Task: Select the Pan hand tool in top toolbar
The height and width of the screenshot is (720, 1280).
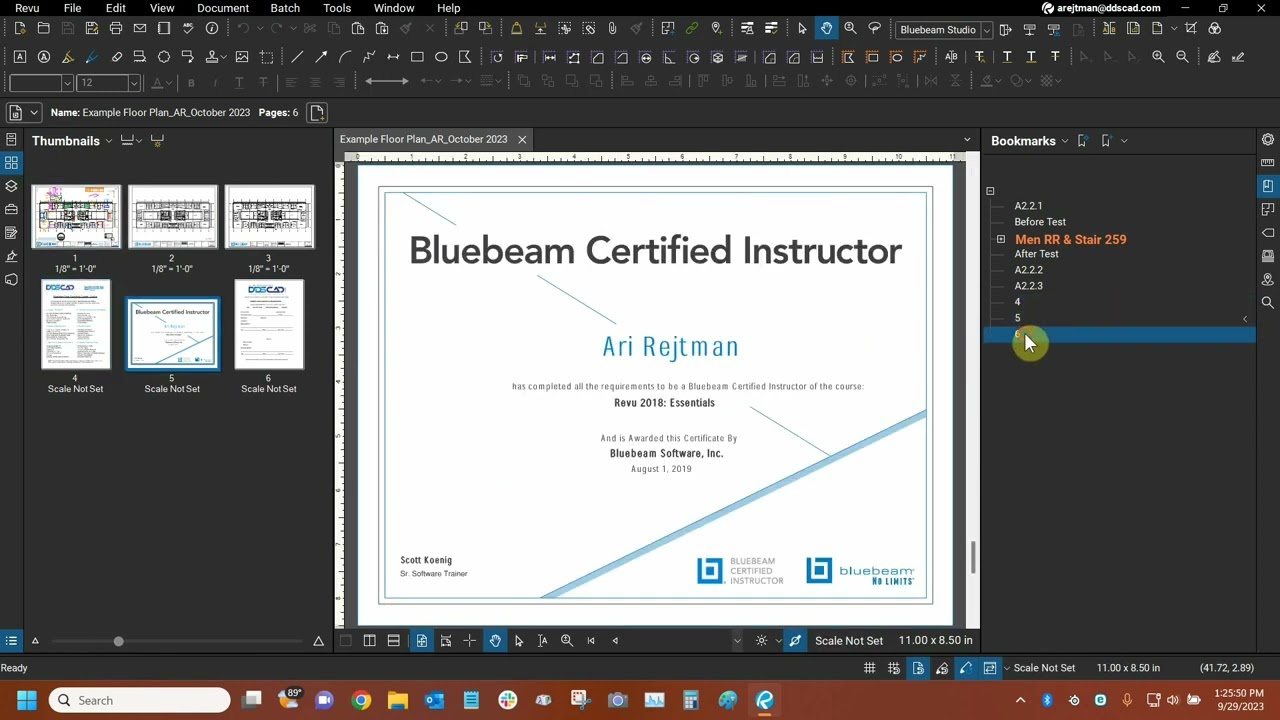Action: 826,28
